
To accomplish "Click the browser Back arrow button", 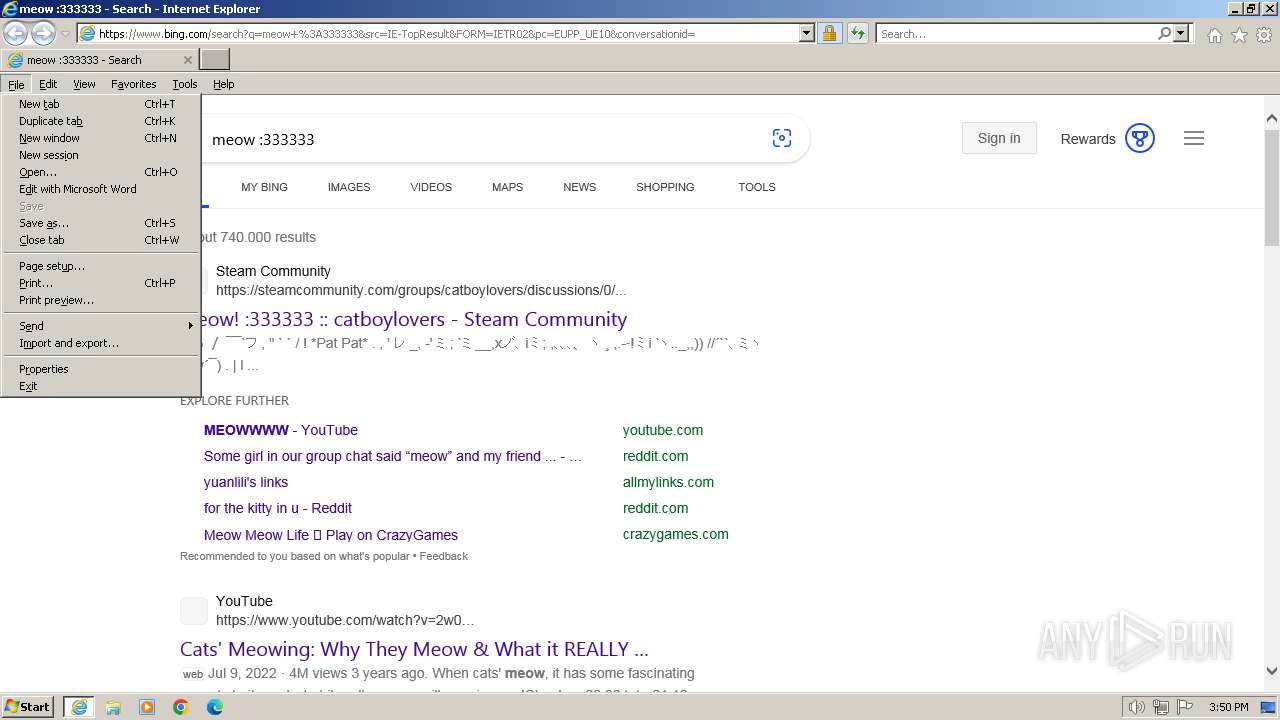I will (x=15, y=33).
